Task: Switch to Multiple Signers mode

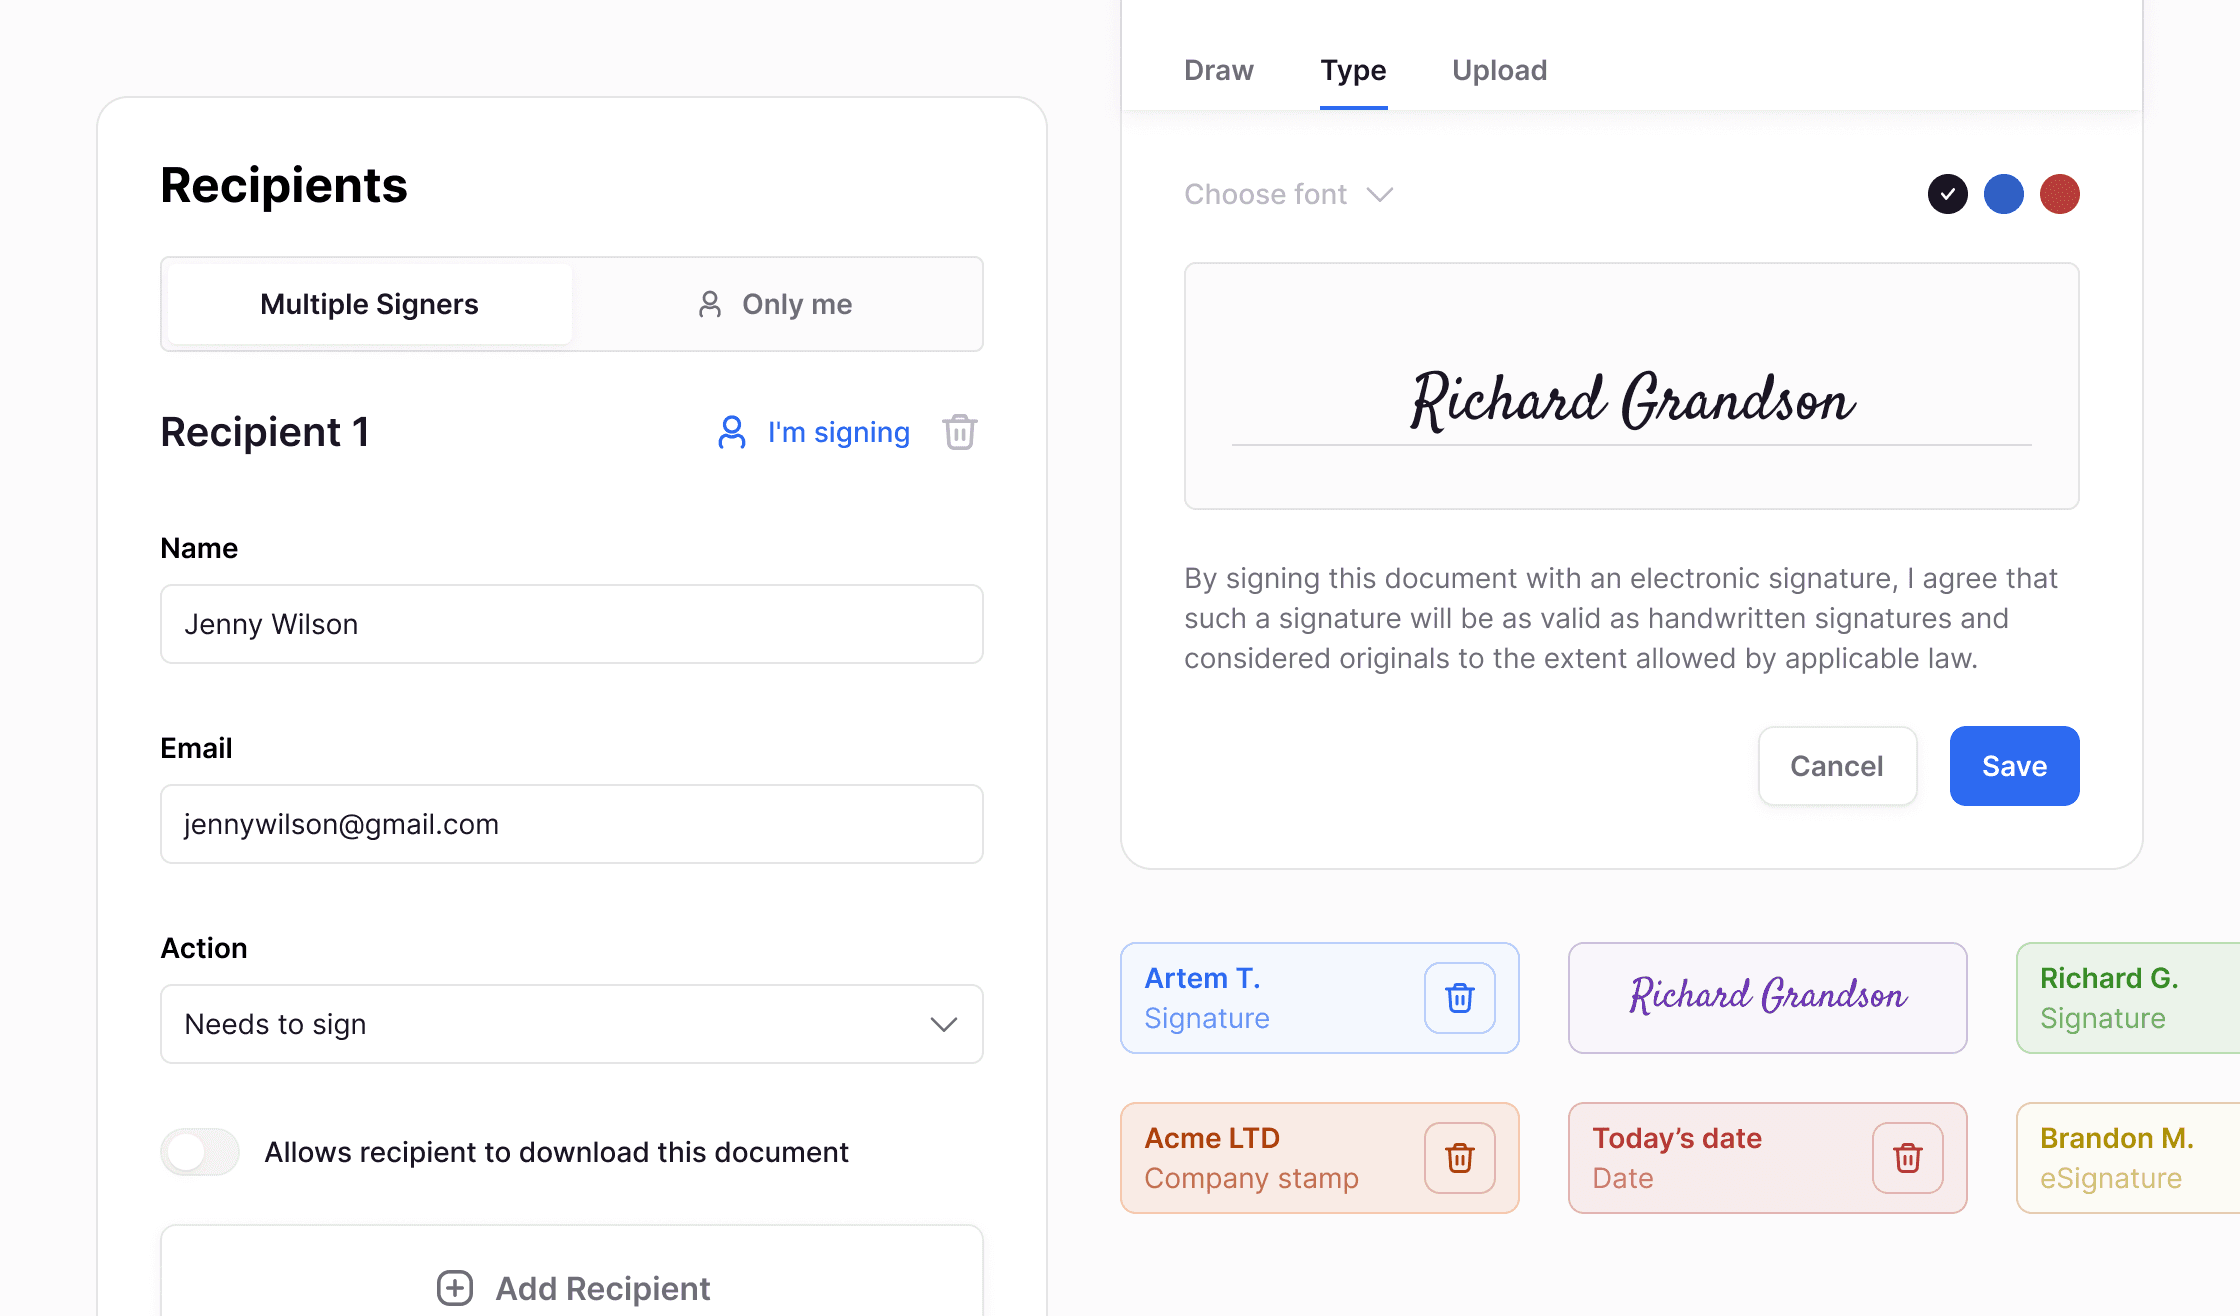Action: pyautogui.click(x=370, y=304)
